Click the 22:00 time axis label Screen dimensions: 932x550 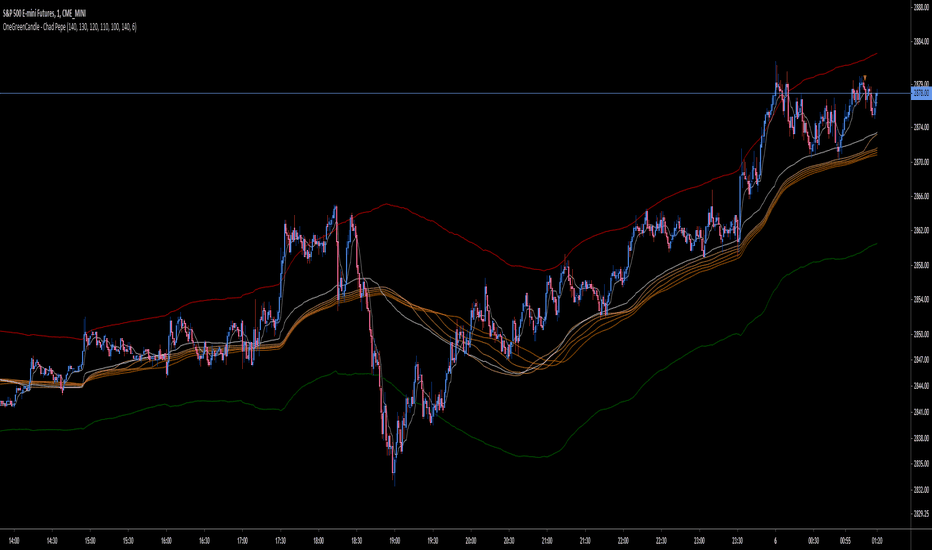point(623,540)
